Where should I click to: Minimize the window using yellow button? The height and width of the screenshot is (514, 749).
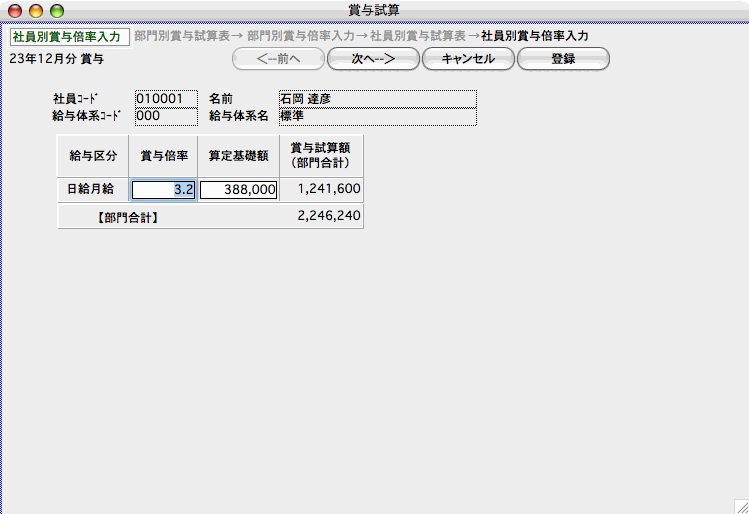pyautogui.click(x=36, y=10)
